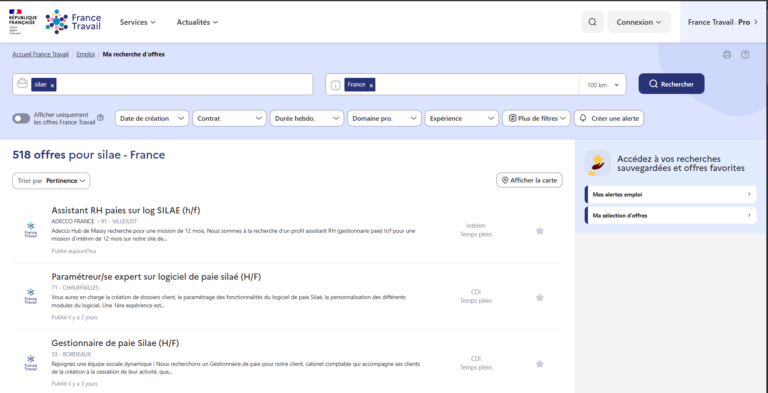Print the page with printer icon

tap(727, 55)
